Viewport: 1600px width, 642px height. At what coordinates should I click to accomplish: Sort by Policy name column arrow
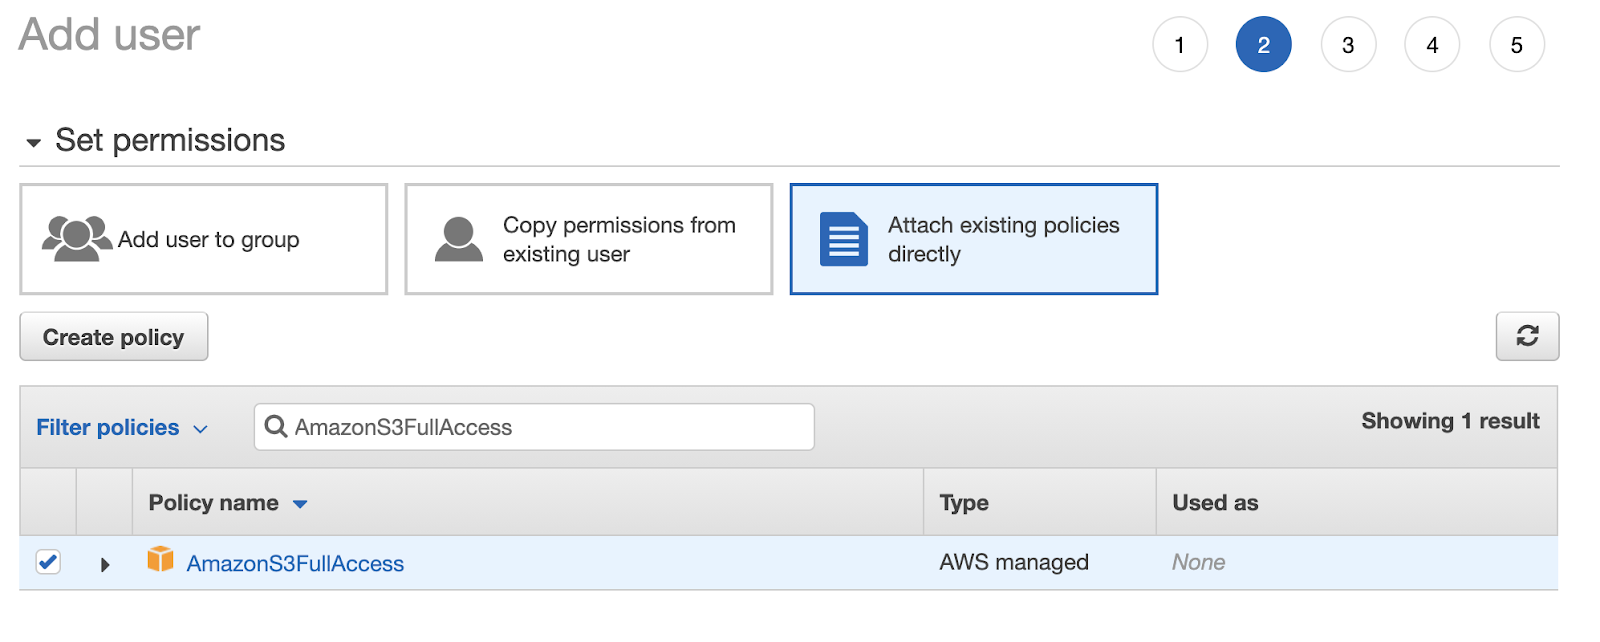[x=300, y=504]
